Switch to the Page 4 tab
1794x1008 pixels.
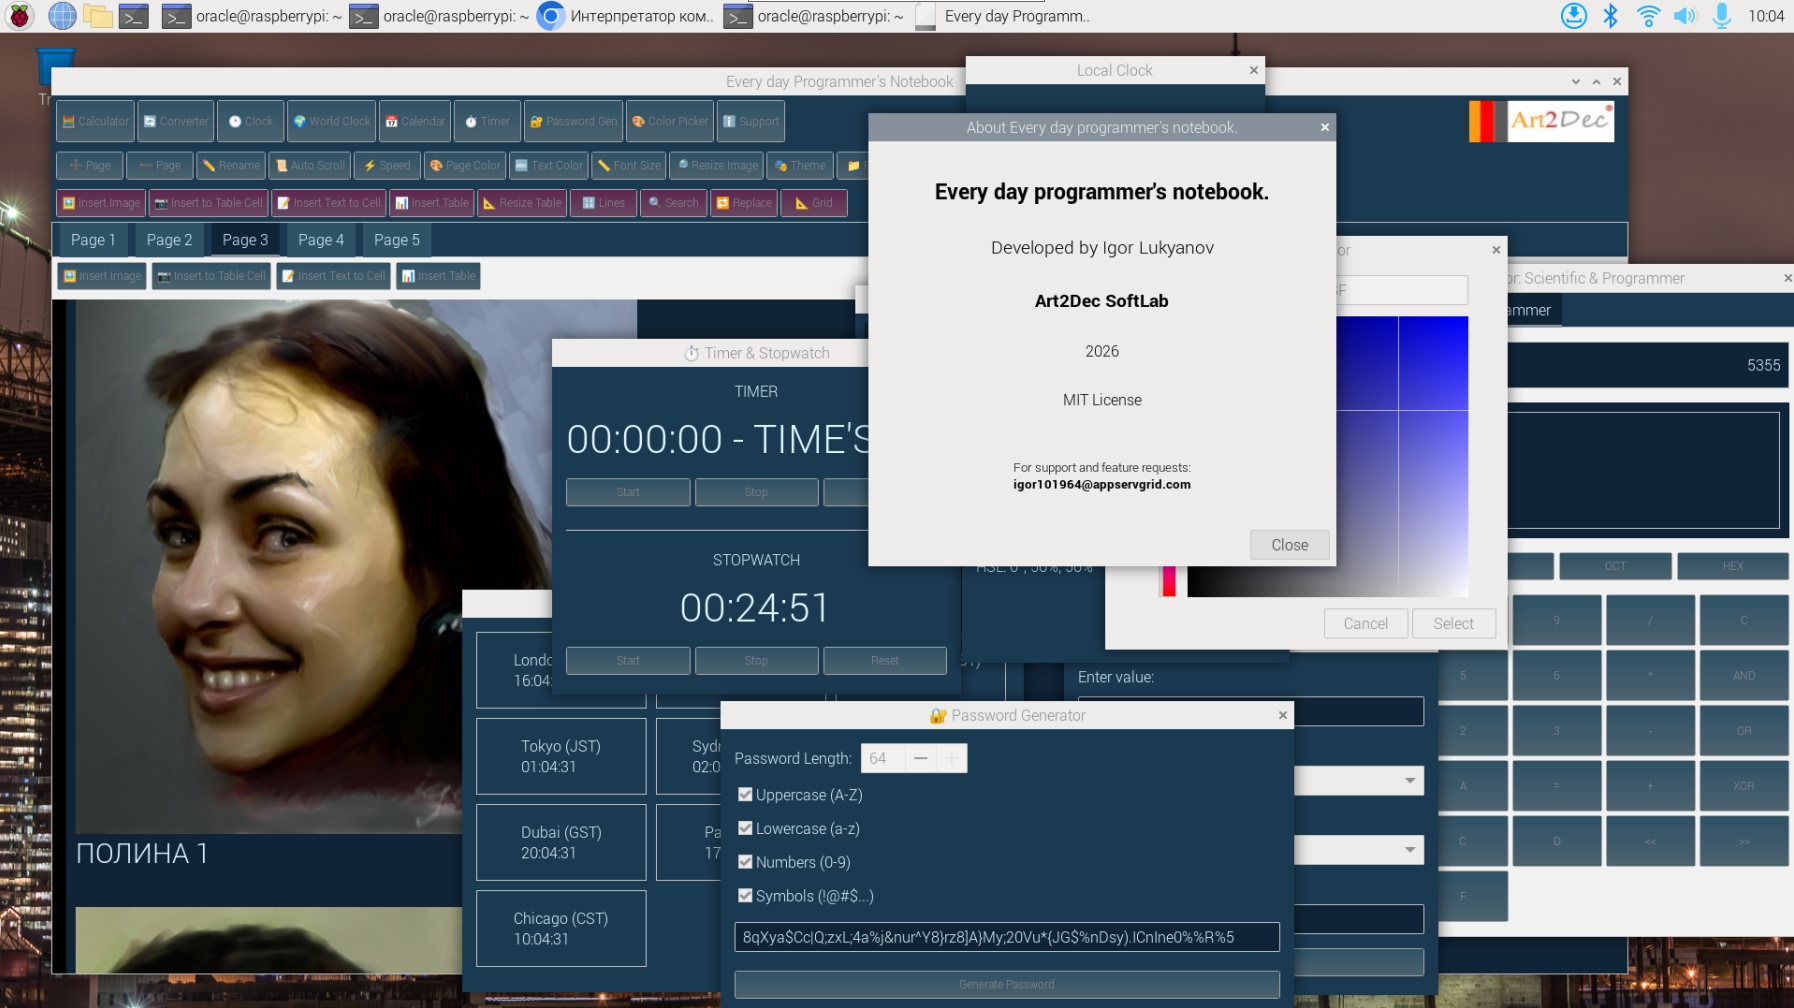[x=320, y=240]
